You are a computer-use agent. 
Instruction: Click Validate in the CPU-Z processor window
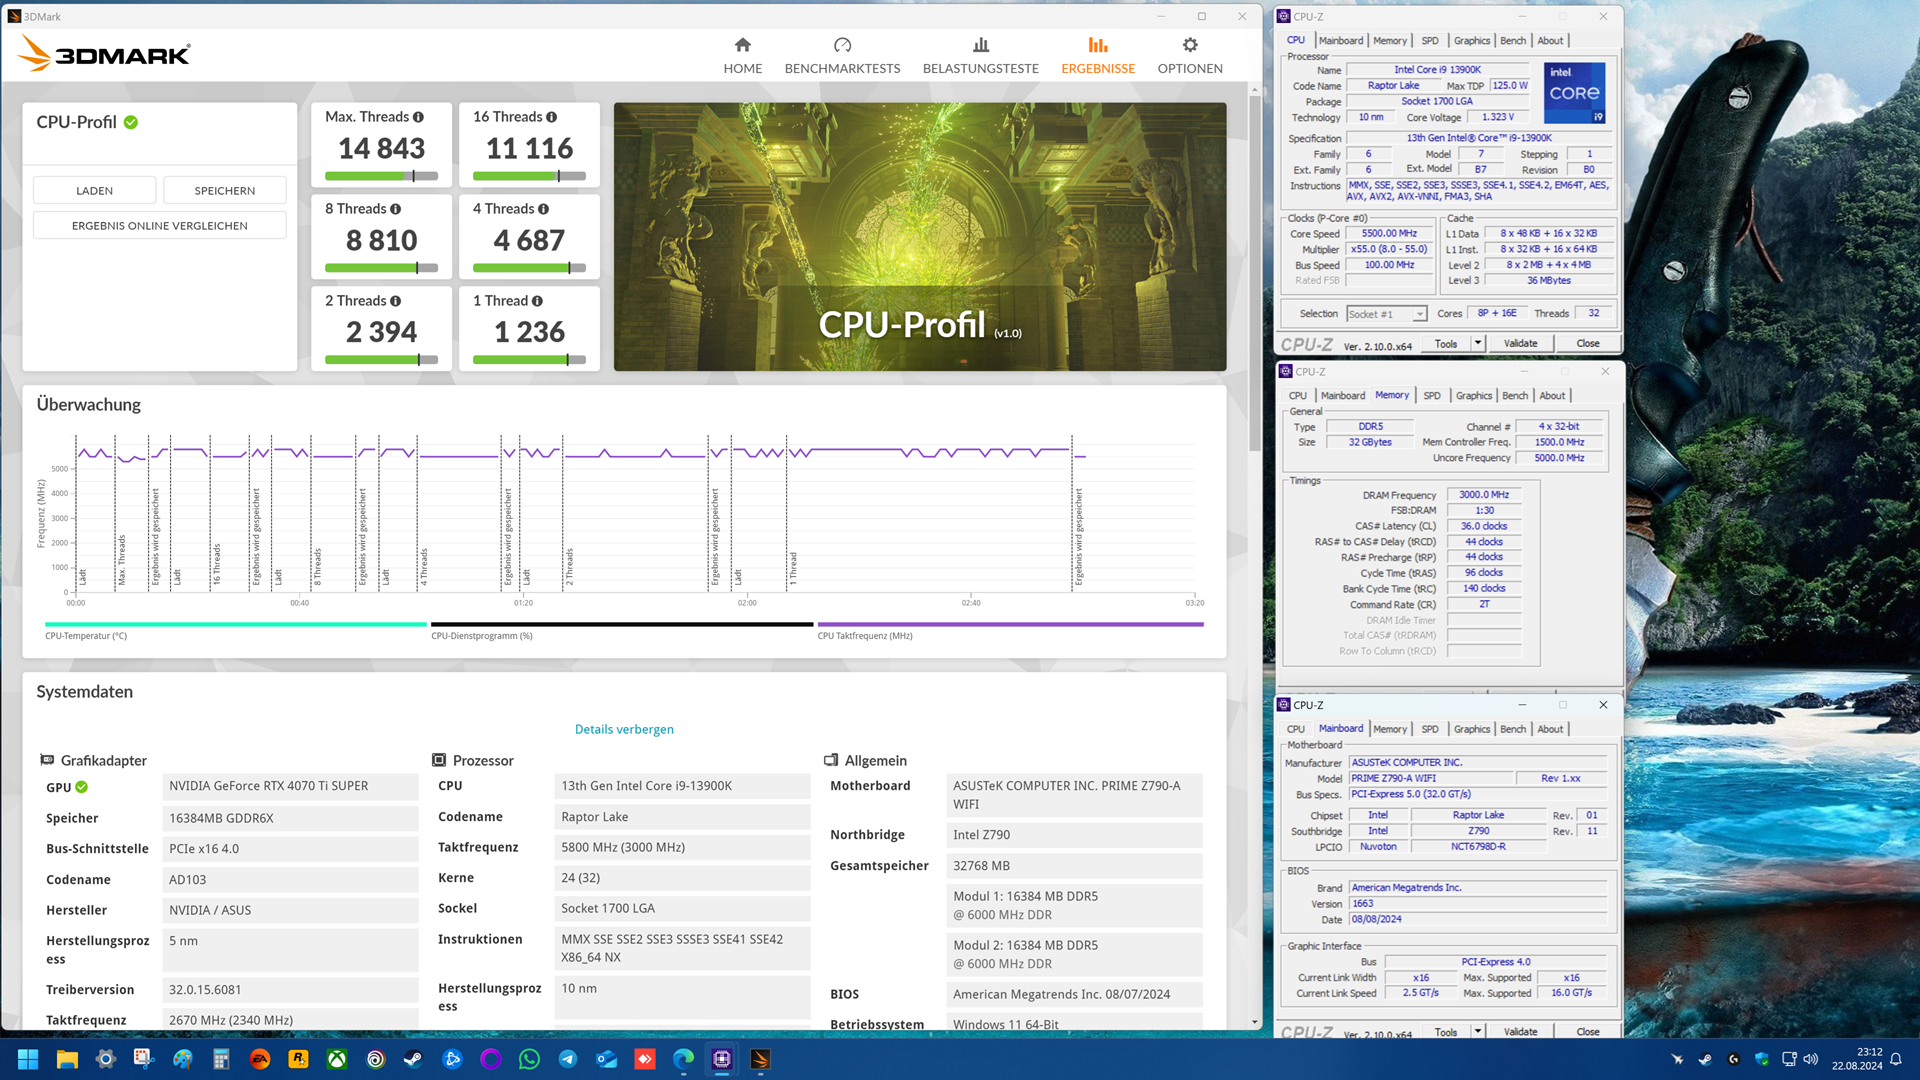1520,343
